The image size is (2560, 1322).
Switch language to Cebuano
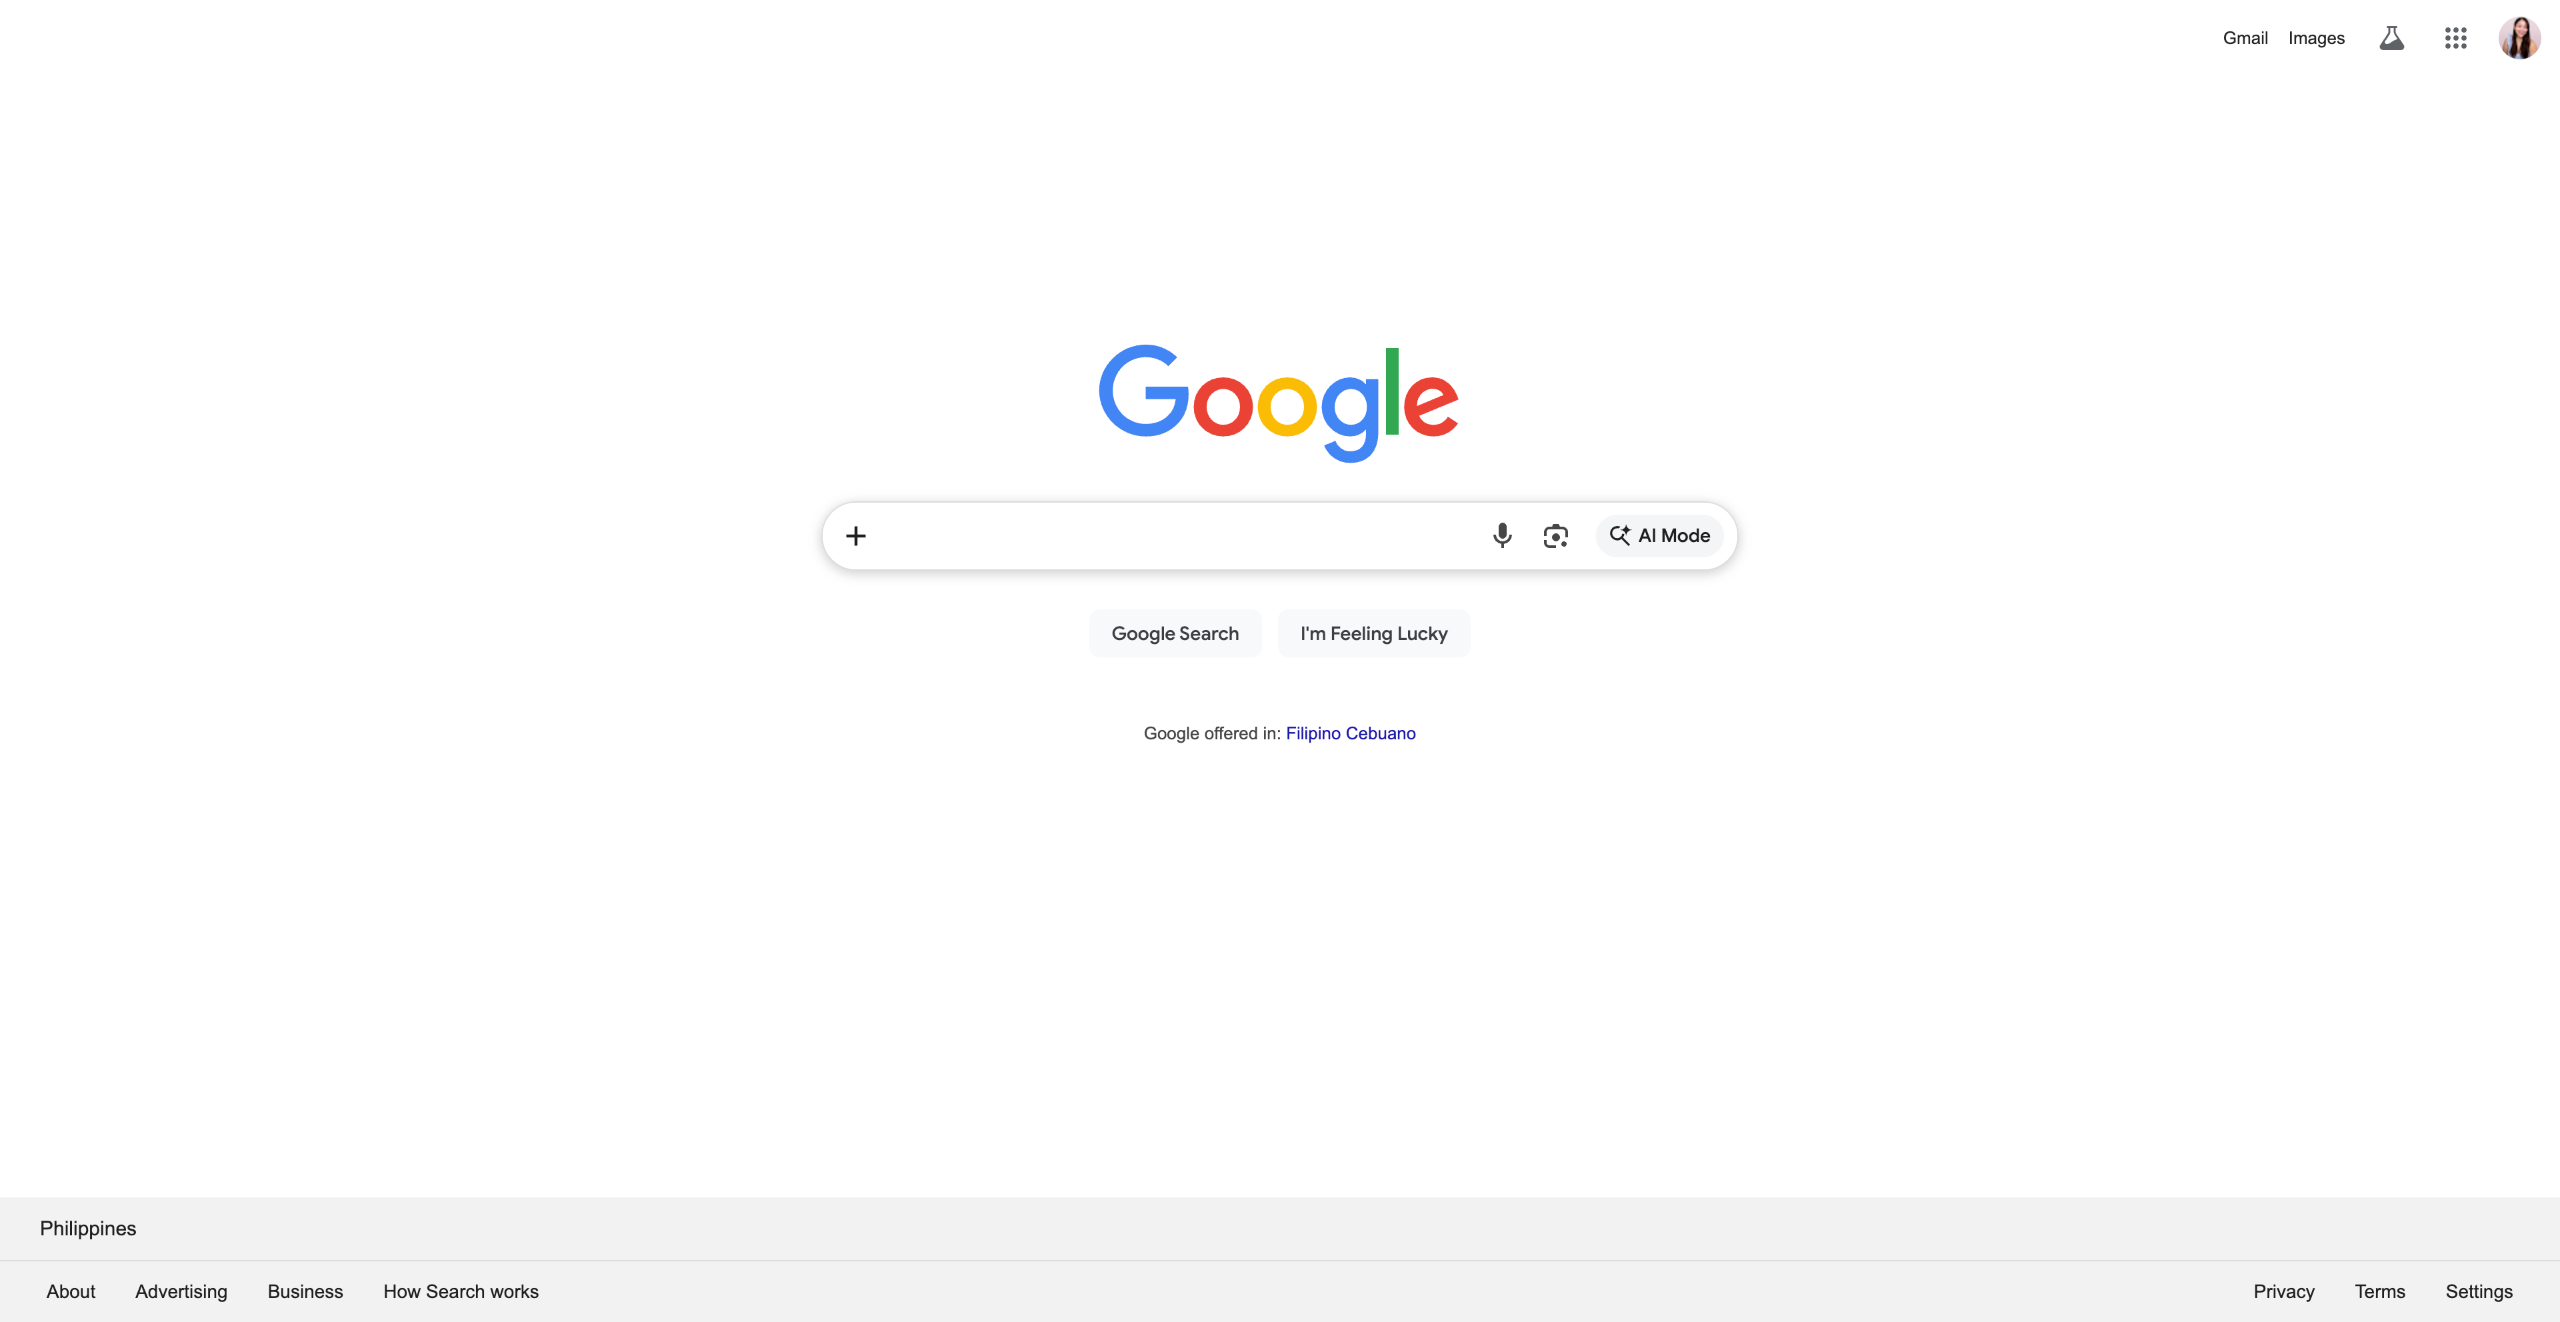1381,733
